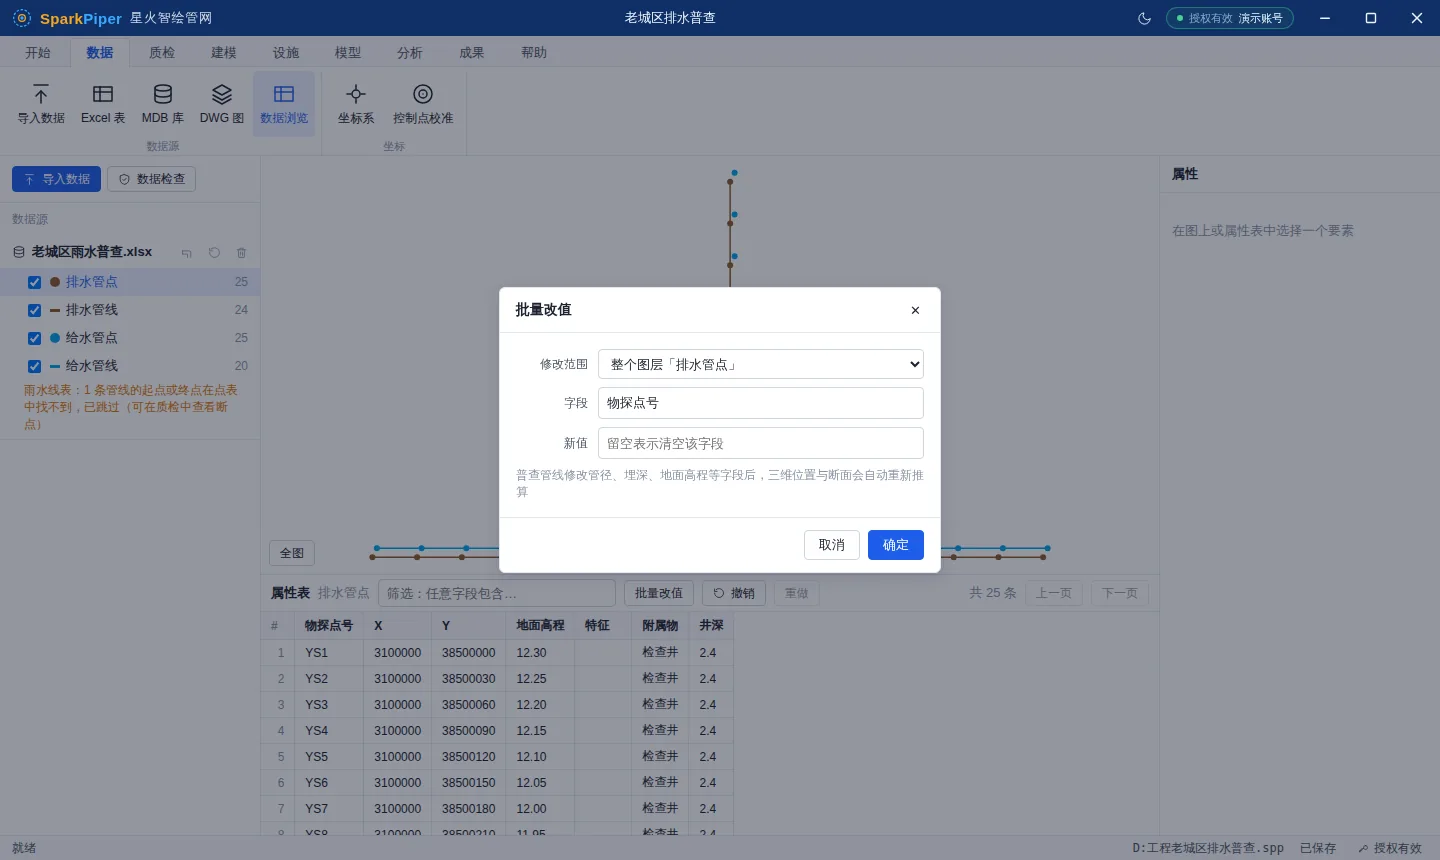1440x860 pixels.
Task: Uncheck the 排水管线 layer checkbox
Action: (35, 310)
